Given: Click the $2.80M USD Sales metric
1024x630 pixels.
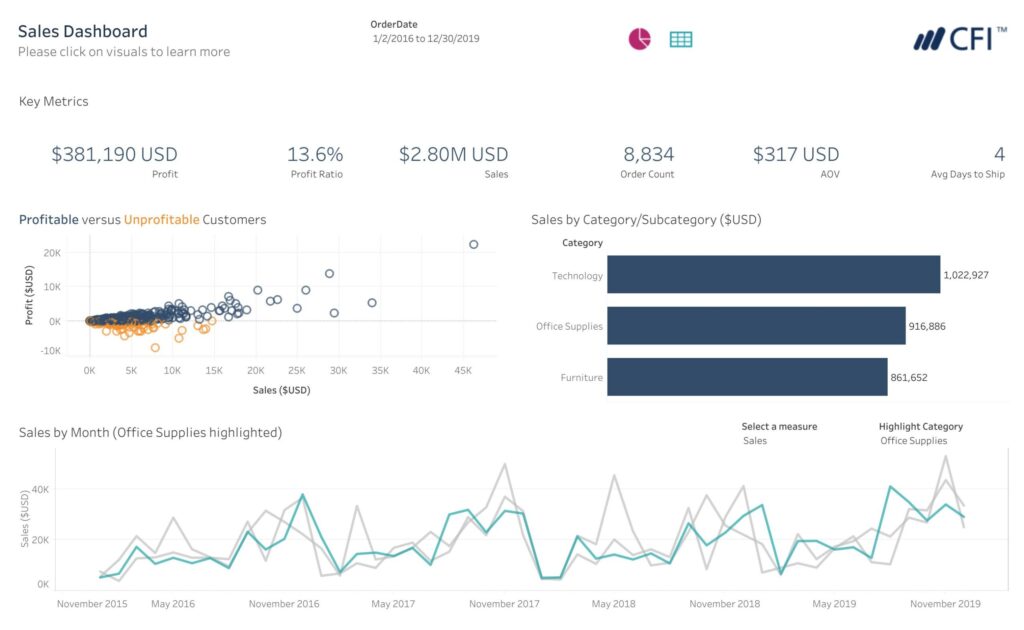Looking at the screenshot, I should [x=453, y=154].
